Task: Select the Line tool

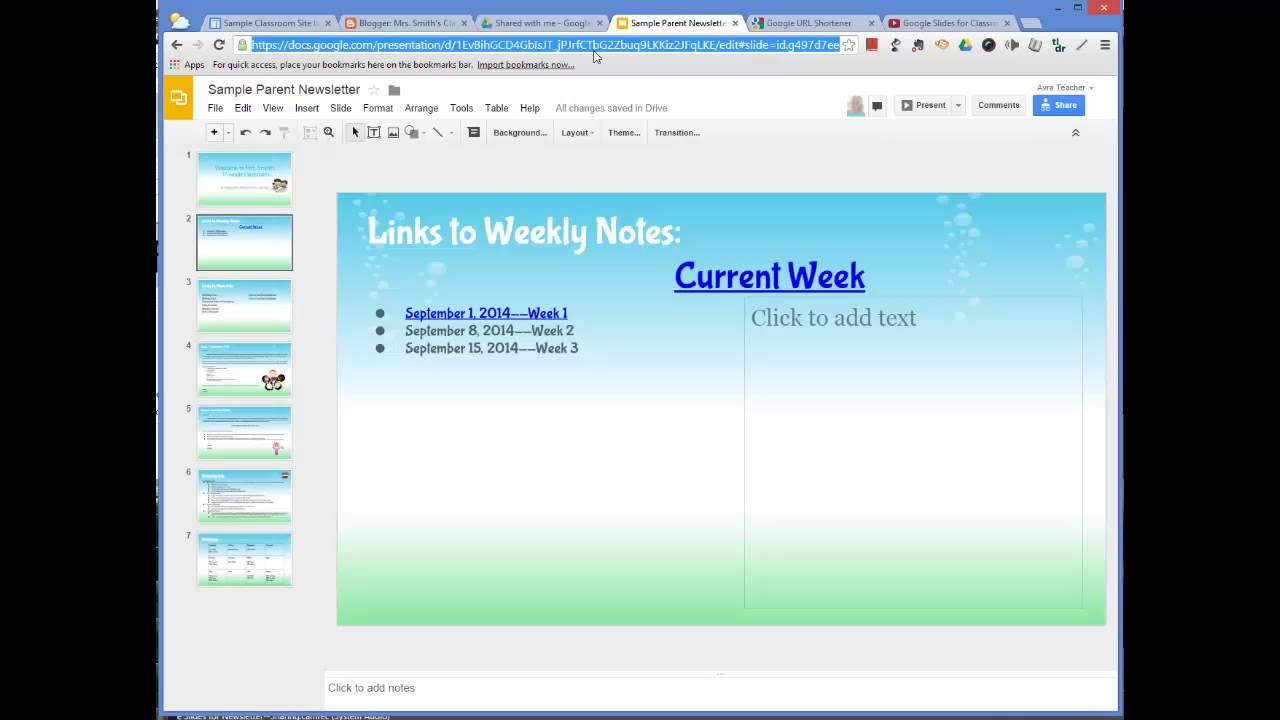Action: [x=438, y=132]
